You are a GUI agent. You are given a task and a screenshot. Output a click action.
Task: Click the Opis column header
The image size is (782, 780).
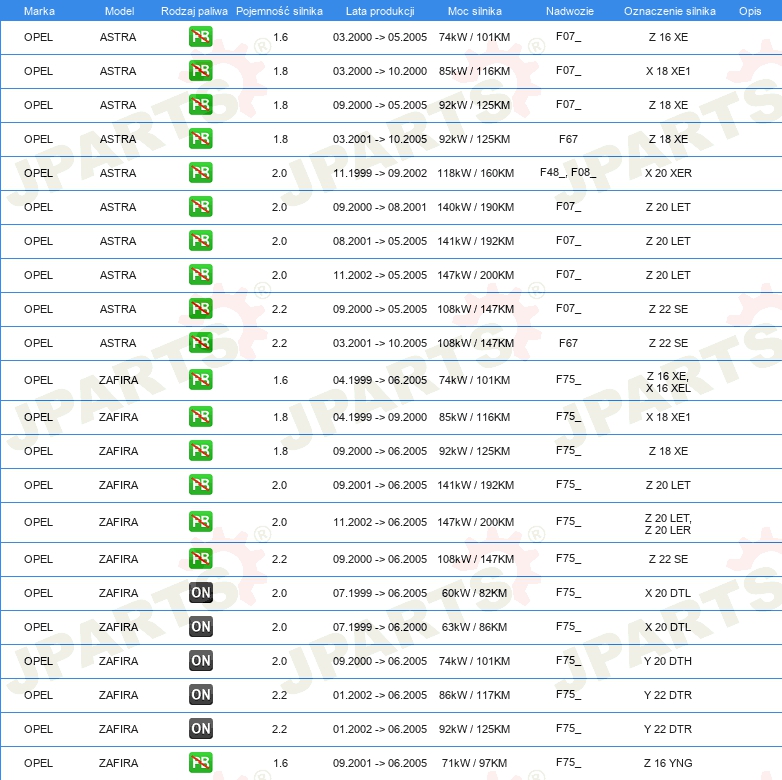(750, 11)
